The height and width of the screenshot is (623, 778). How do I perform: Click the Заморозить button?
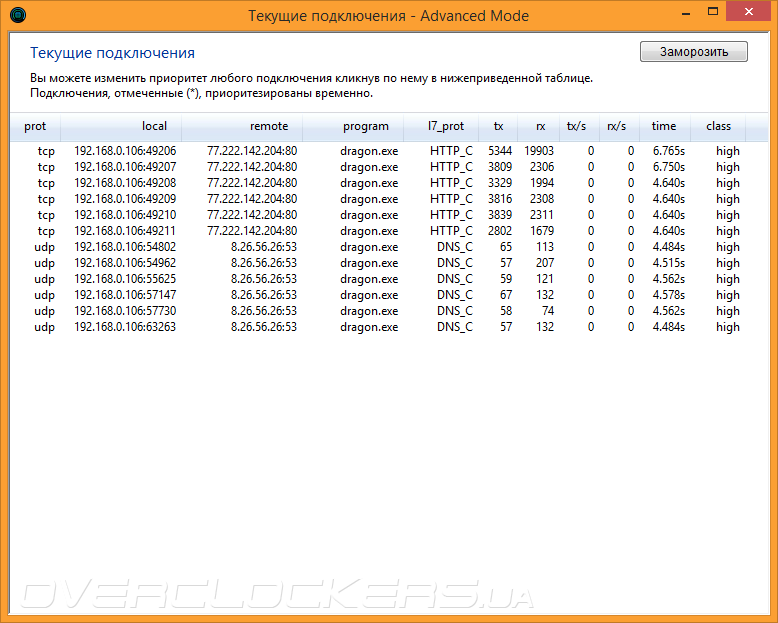pos(694,52)
